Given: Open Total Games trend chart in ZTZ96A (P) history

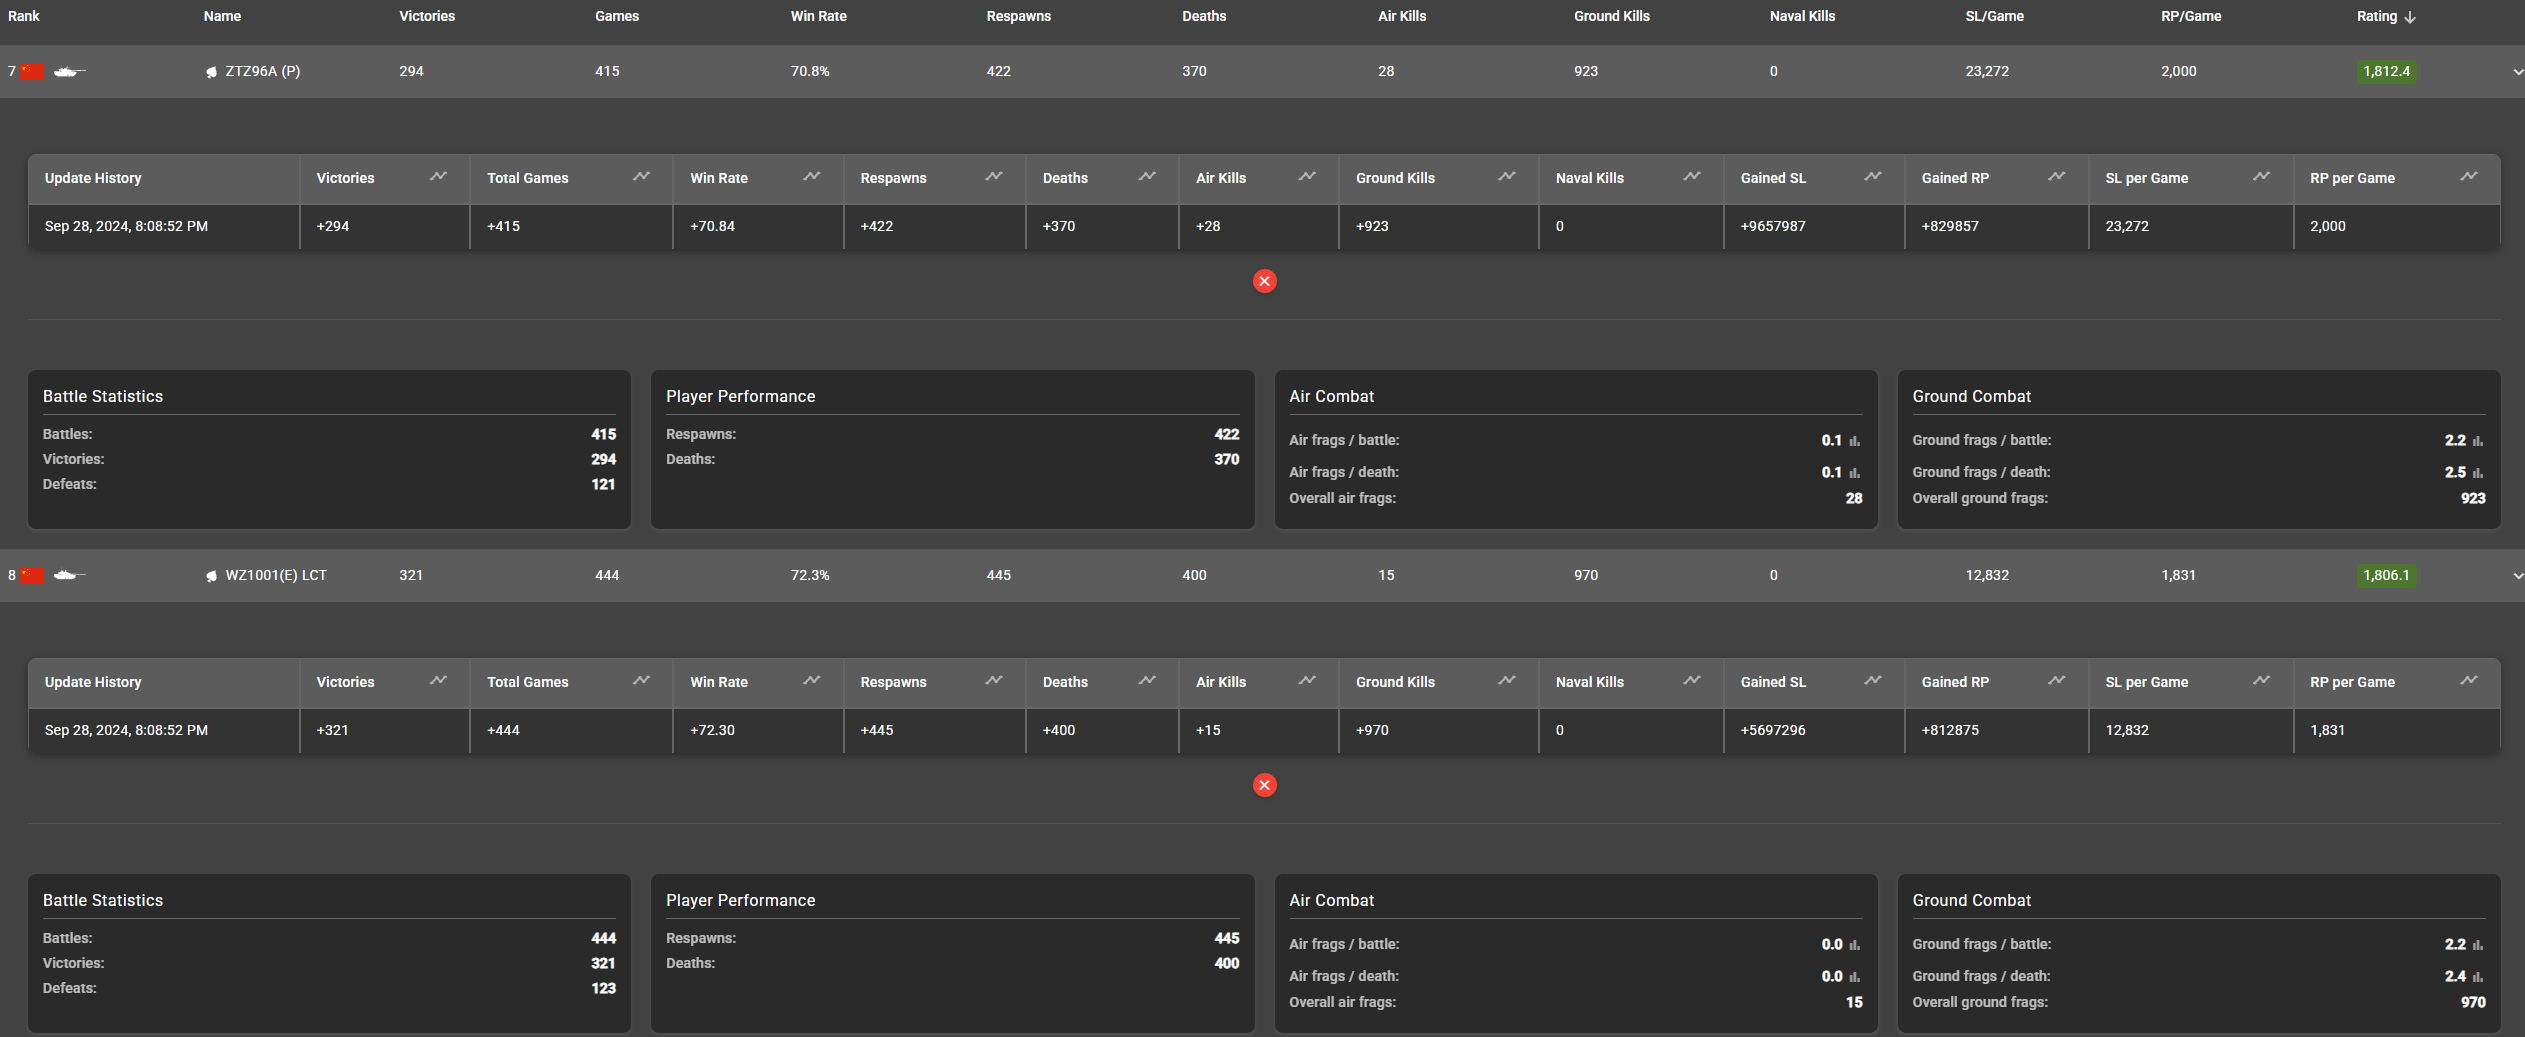Looking at the screenshot, I should (641, 176).
